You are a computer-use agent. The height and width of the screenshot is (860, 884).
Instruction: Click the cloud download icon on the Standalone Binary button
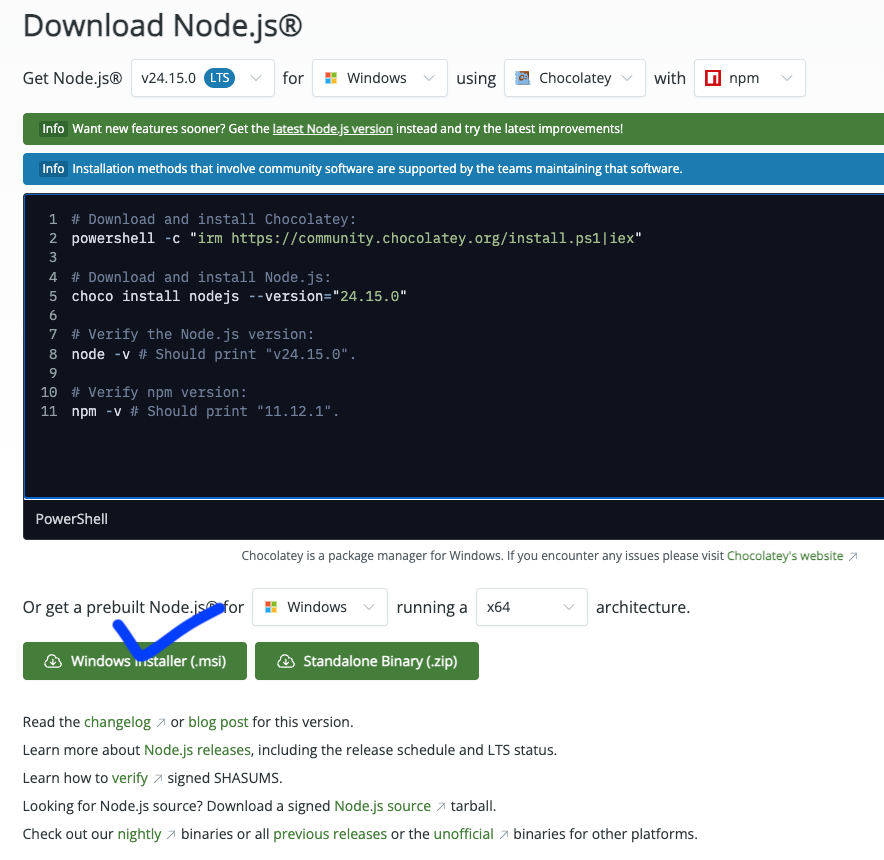coord(286,661)
